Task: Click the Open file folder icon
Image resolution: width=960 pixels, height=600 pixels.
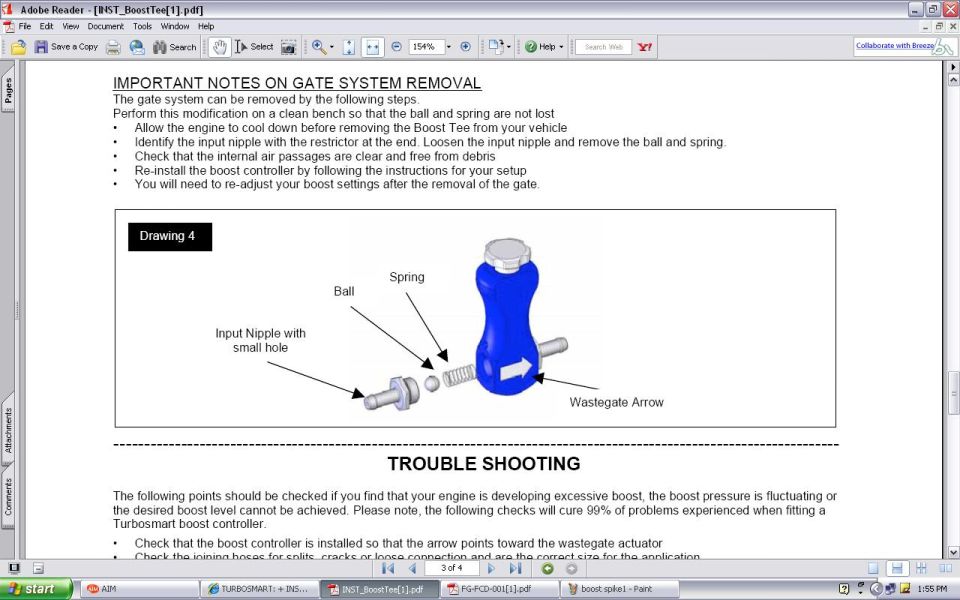Action: pos(18,47)
